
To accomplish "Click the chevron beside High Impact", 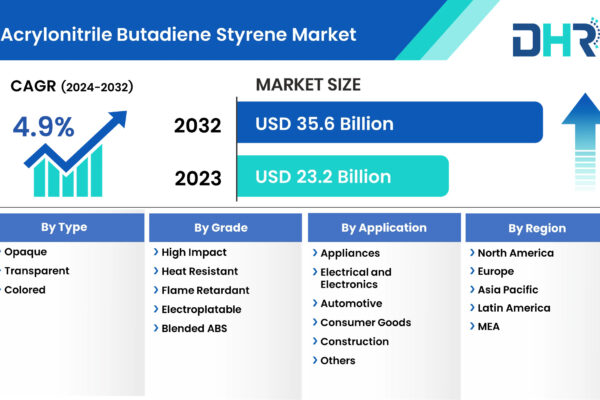I will click(155, 253).
